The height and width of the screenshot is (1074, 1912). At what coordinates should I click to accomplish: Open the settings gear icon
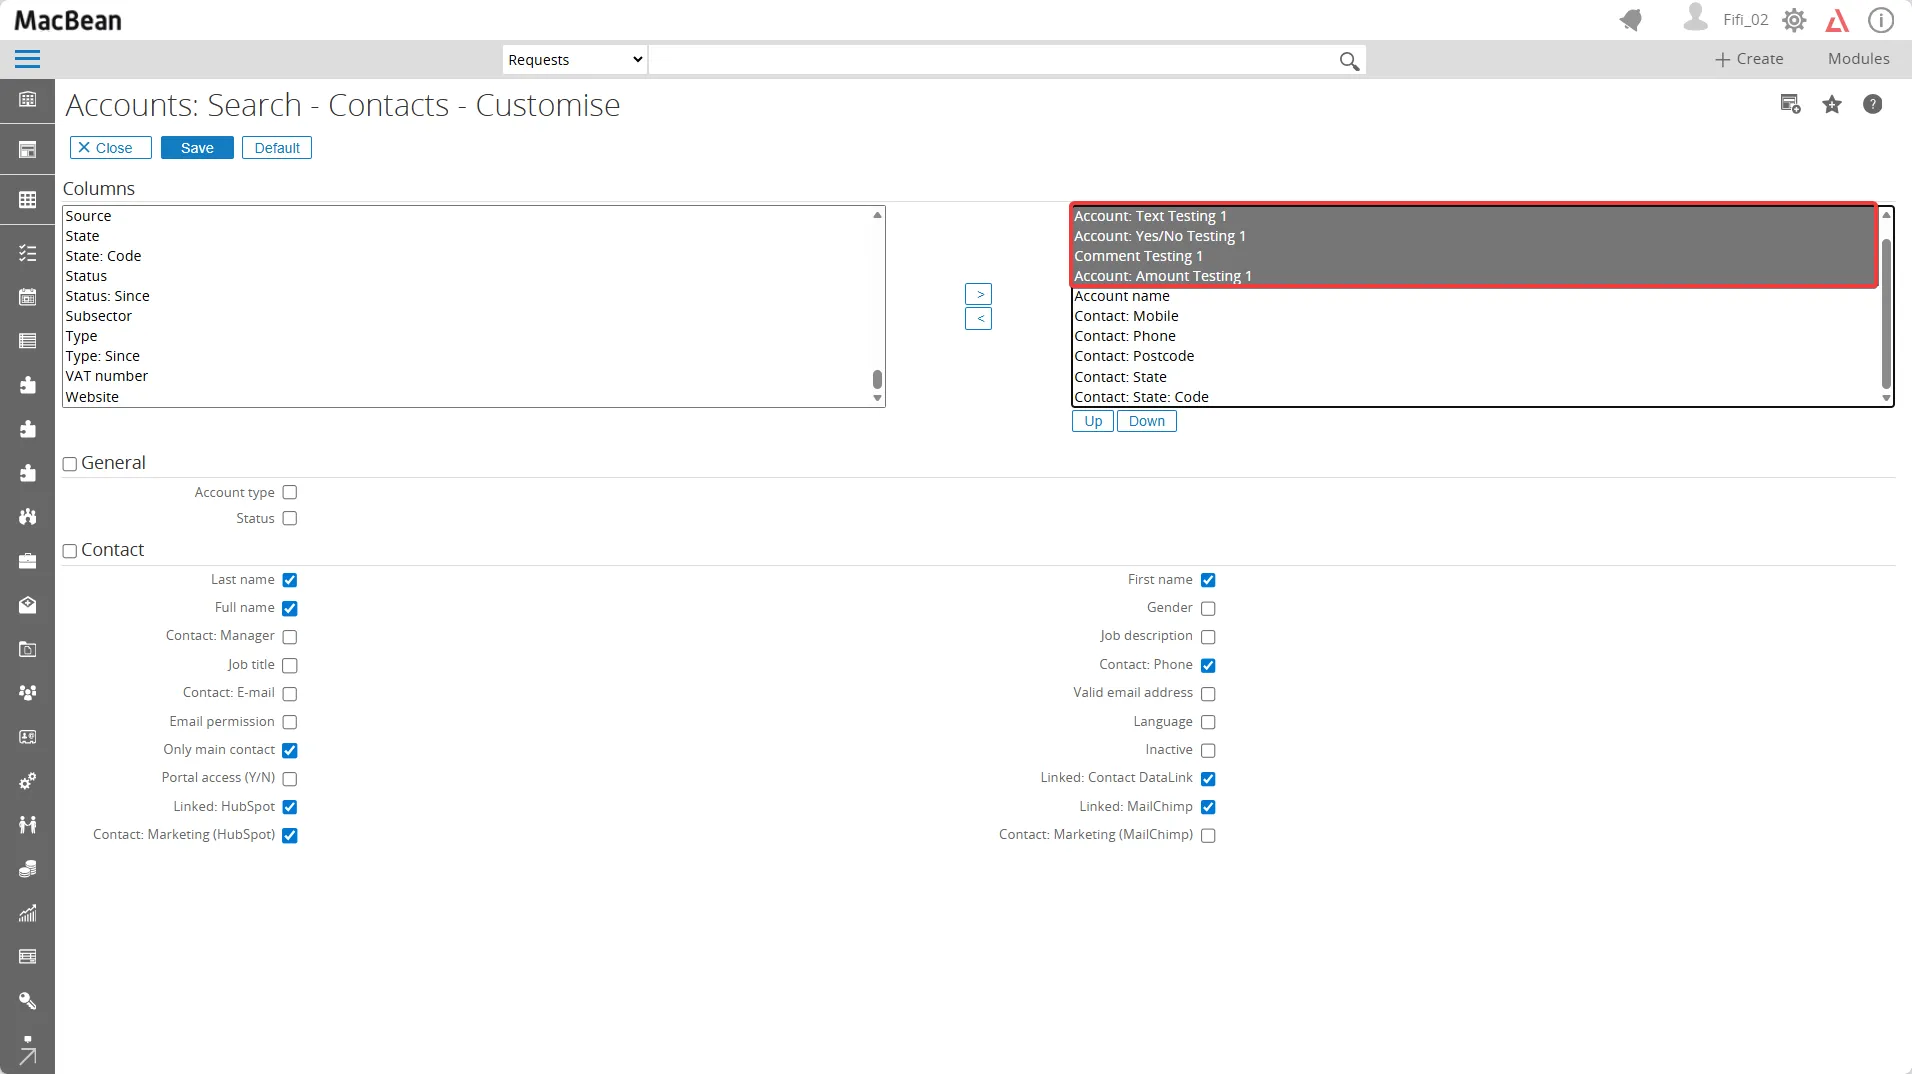[x=1794, y=20]
